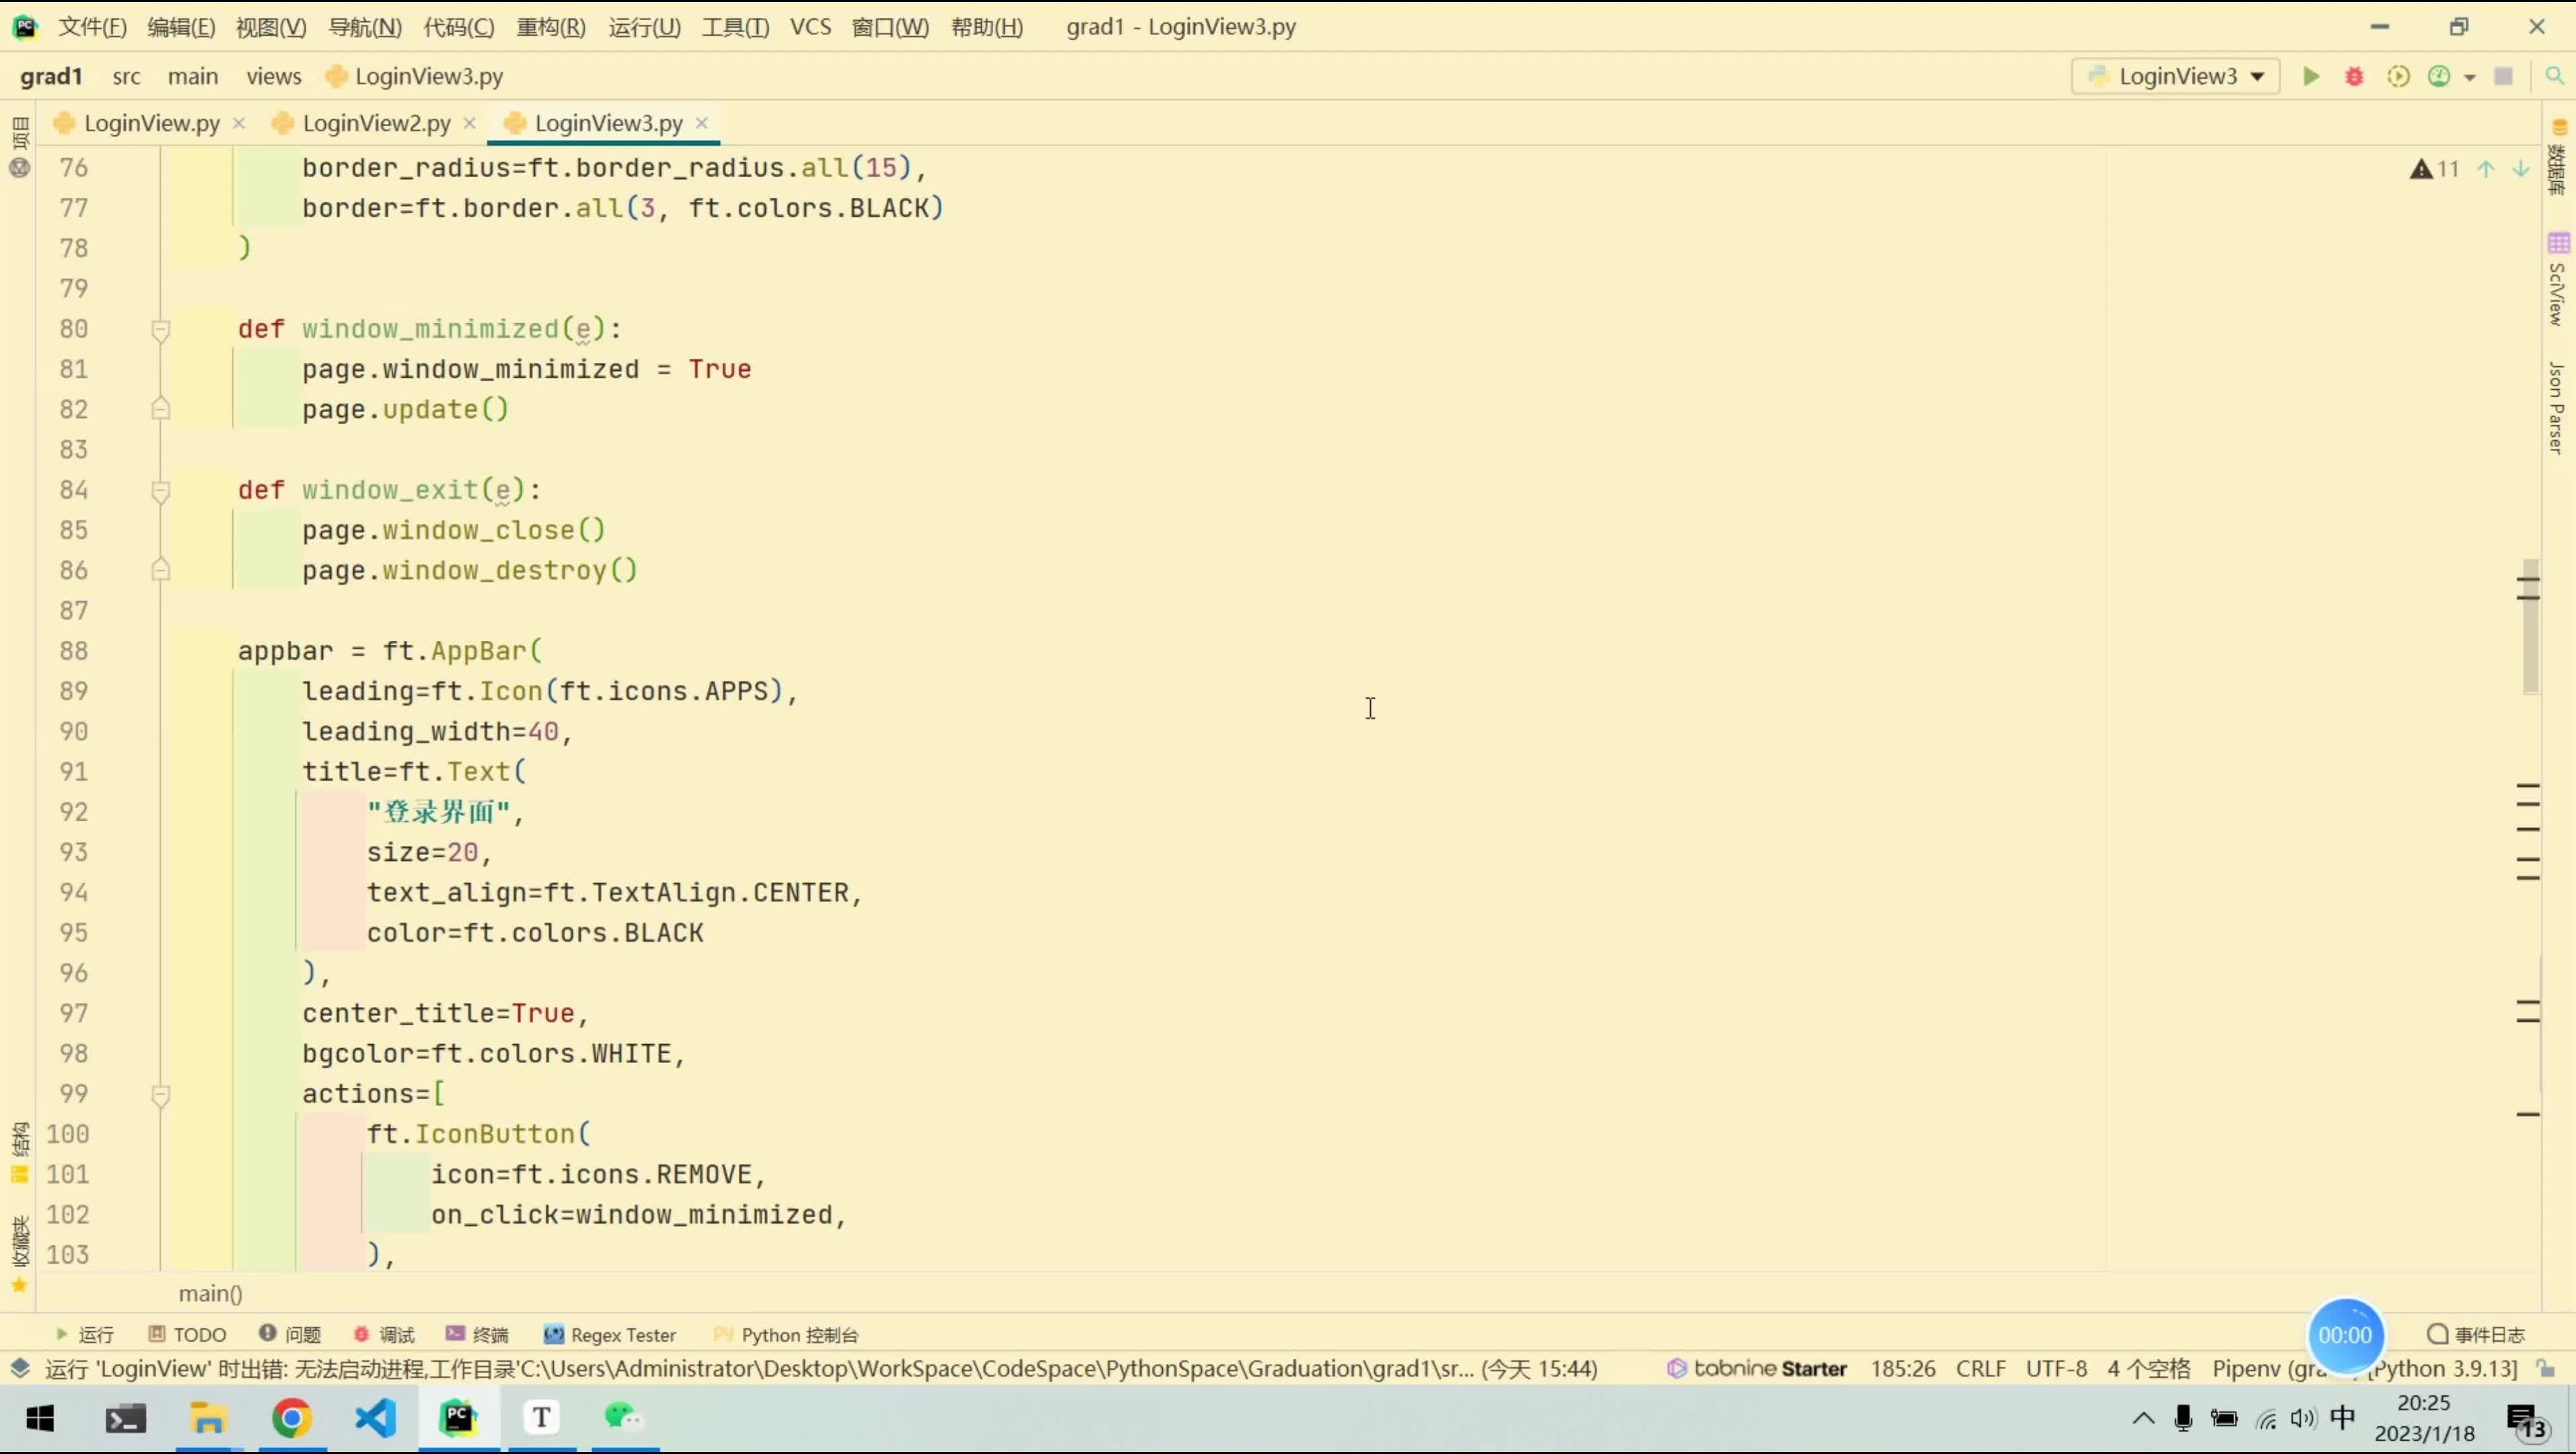Open the Favorites tool window
Screen dimensions: 2576x1454
pos(20,1254)
